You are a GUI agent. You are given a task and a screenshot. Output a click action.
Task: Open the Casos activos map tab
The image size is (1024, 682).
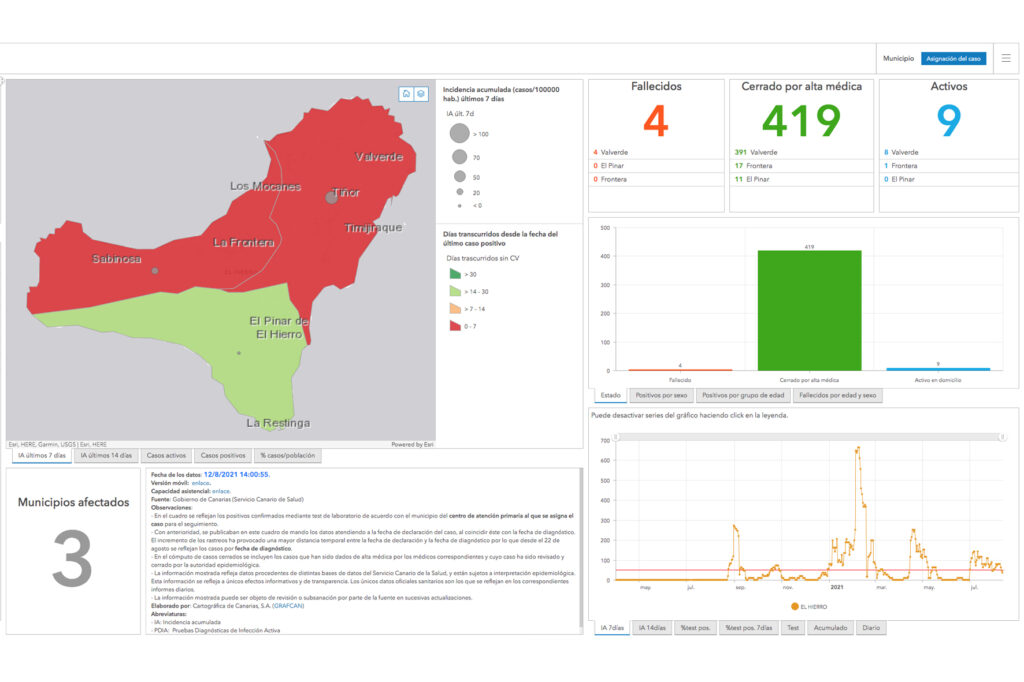coord(166,456)
